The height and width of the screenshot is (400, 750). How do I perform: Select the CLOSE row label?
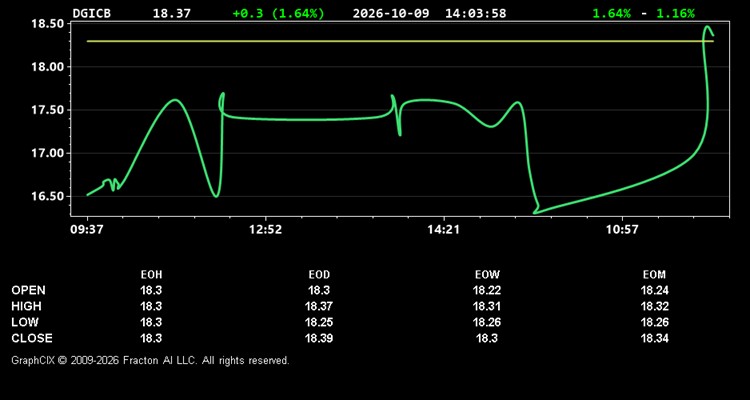click(x=32, y=338)
